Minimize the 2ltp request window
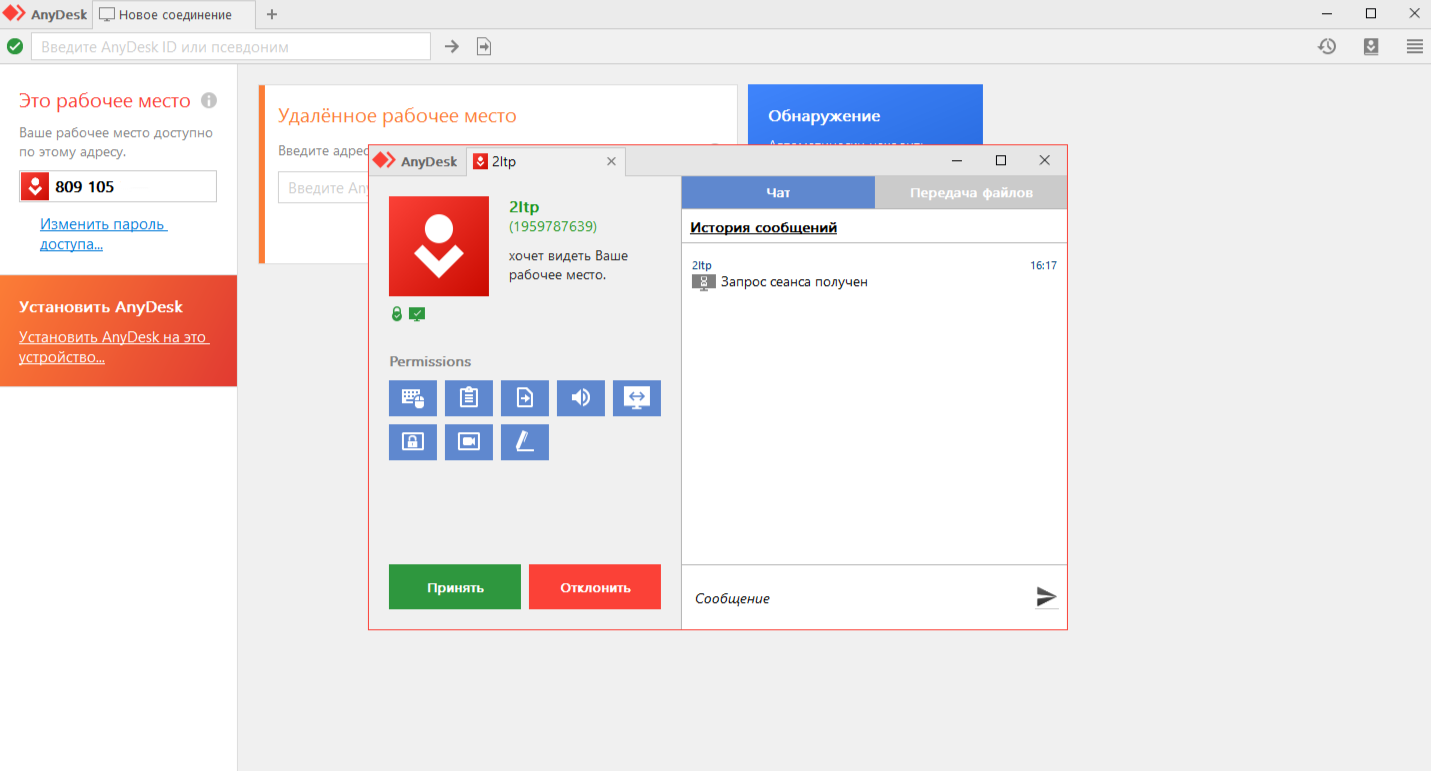1431x771 pixels. 957,160
